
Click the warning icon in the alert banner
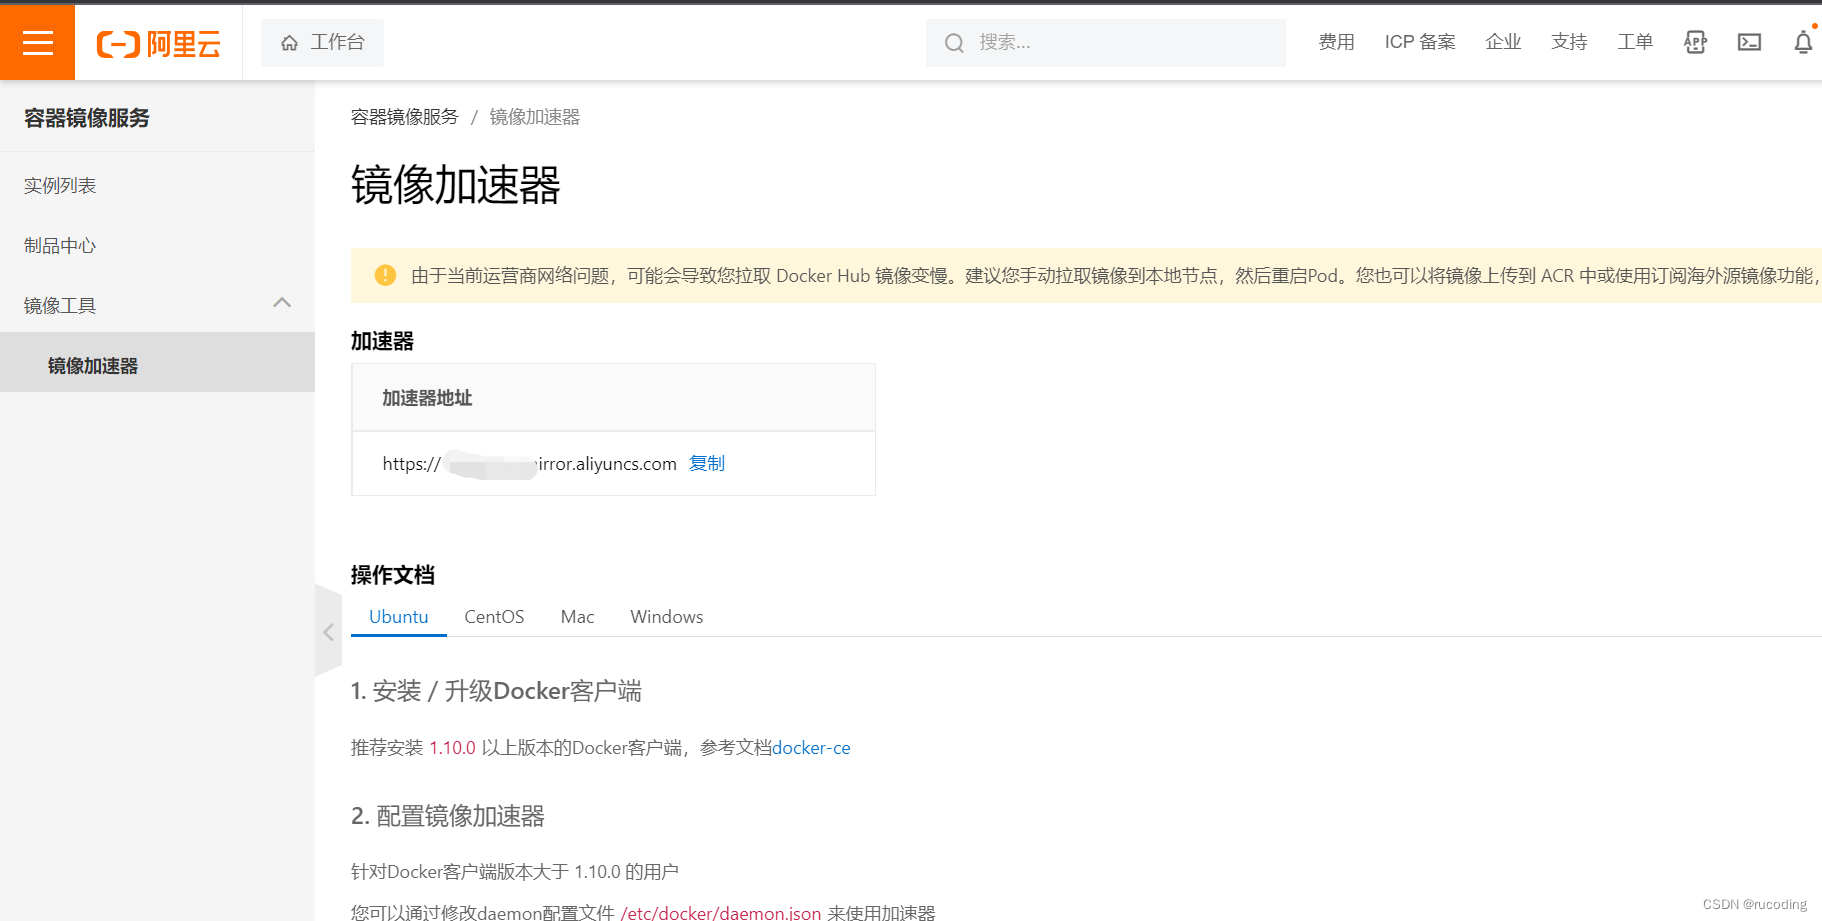coord(385,275)
